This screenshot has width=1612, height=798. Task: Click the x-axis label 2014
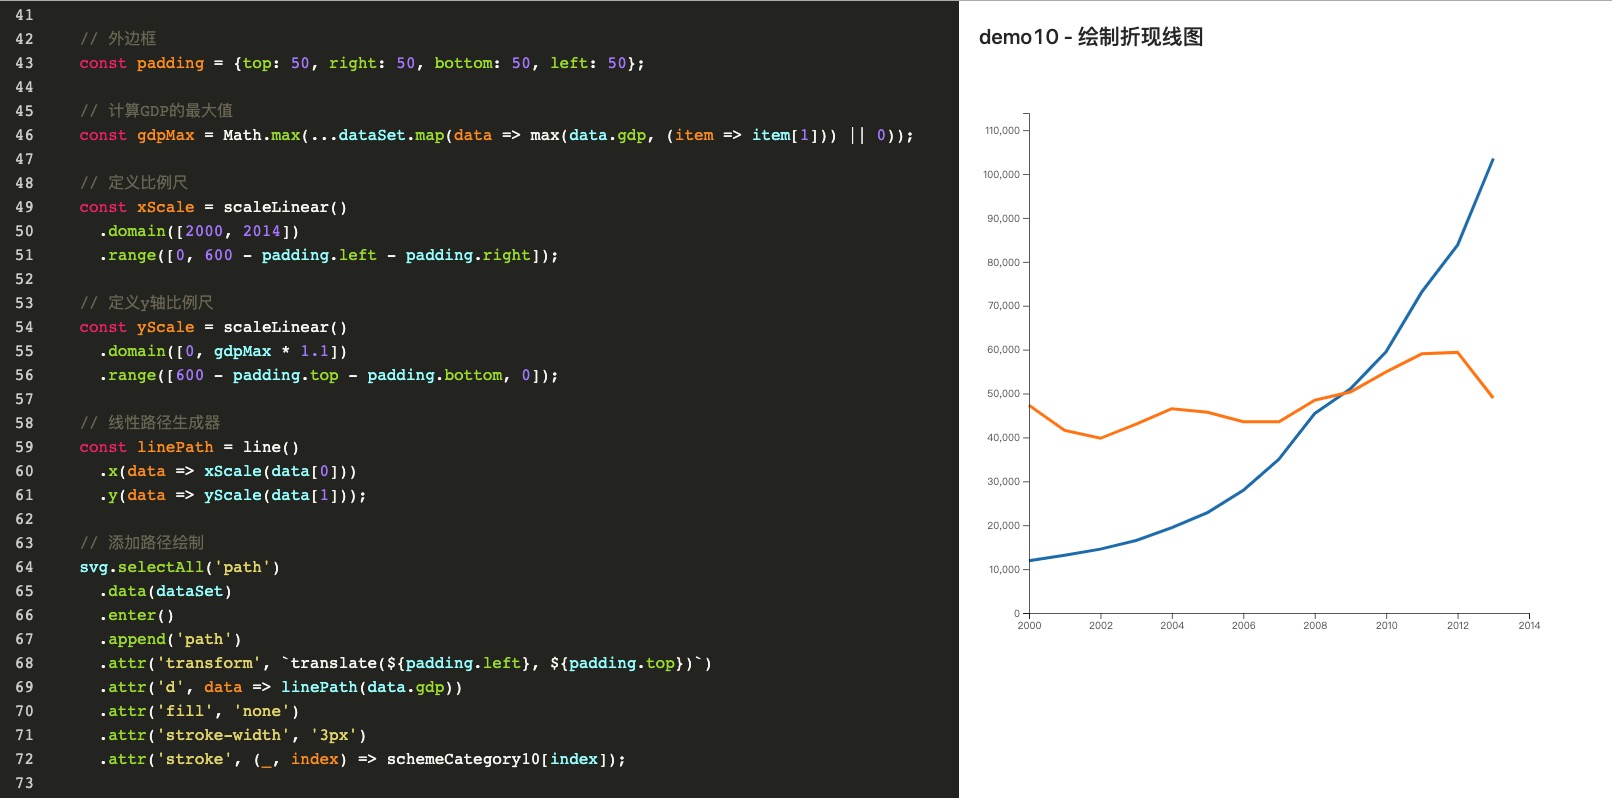[1529, 625]
